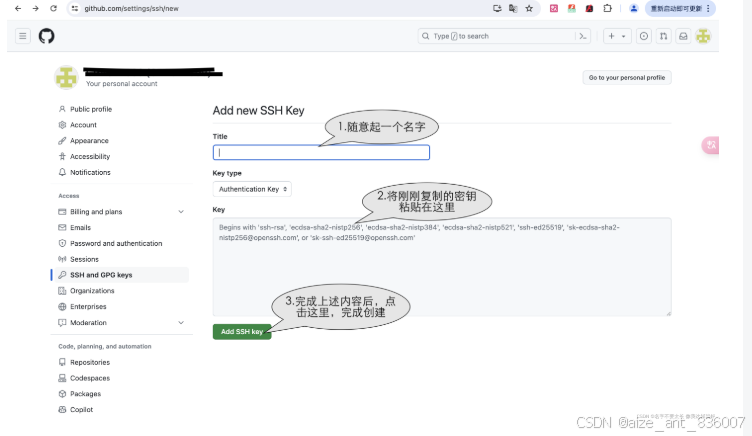Click the Enterprises globe icon
This screenshot has height=436, width=752.
pyautogui.click(x=62, y=306)
